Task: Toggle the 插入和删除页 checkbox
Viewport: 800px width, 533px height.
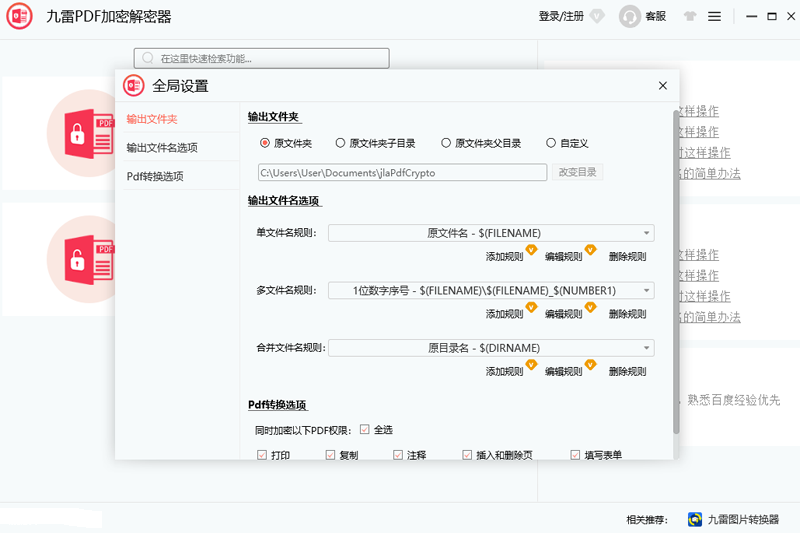Action: tap(467, 454)
